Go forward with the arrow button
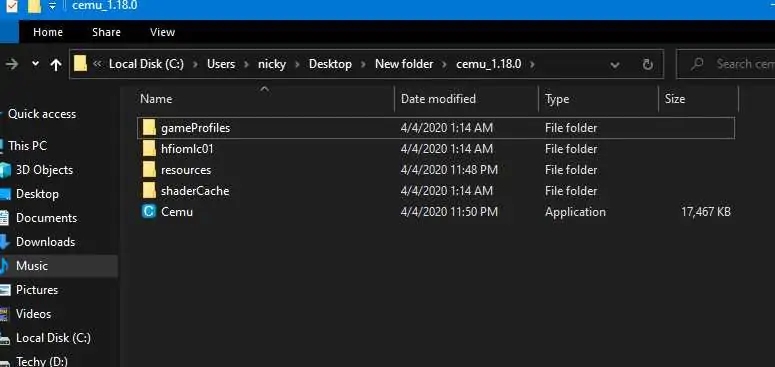 click(12, 64)
